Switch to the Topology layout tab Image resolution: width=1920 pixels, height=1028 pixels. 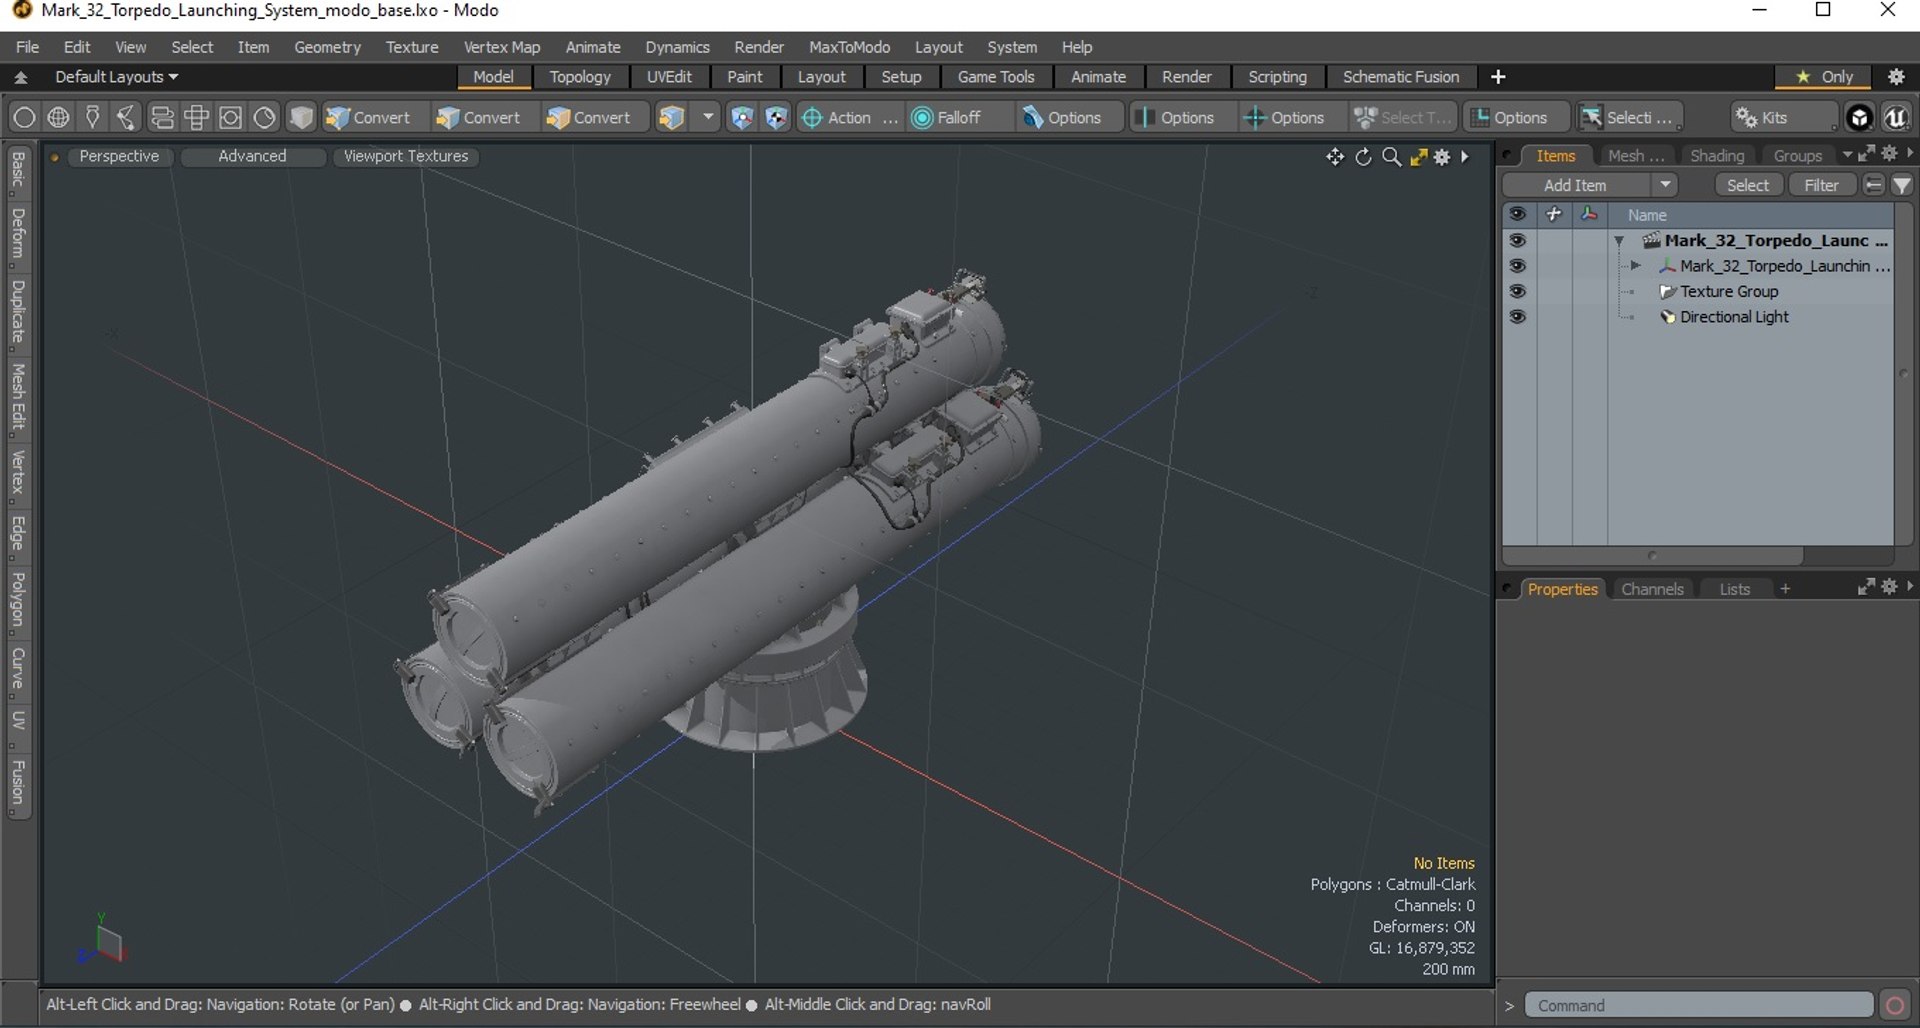[580, 77]
